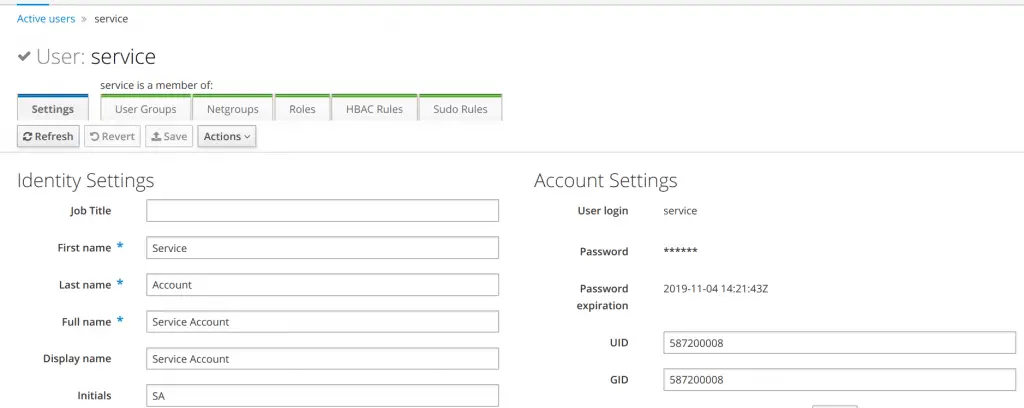The width and height of the screenshot is (1024, 408).
Task: Select the User login value service
Action: (680, 211)
